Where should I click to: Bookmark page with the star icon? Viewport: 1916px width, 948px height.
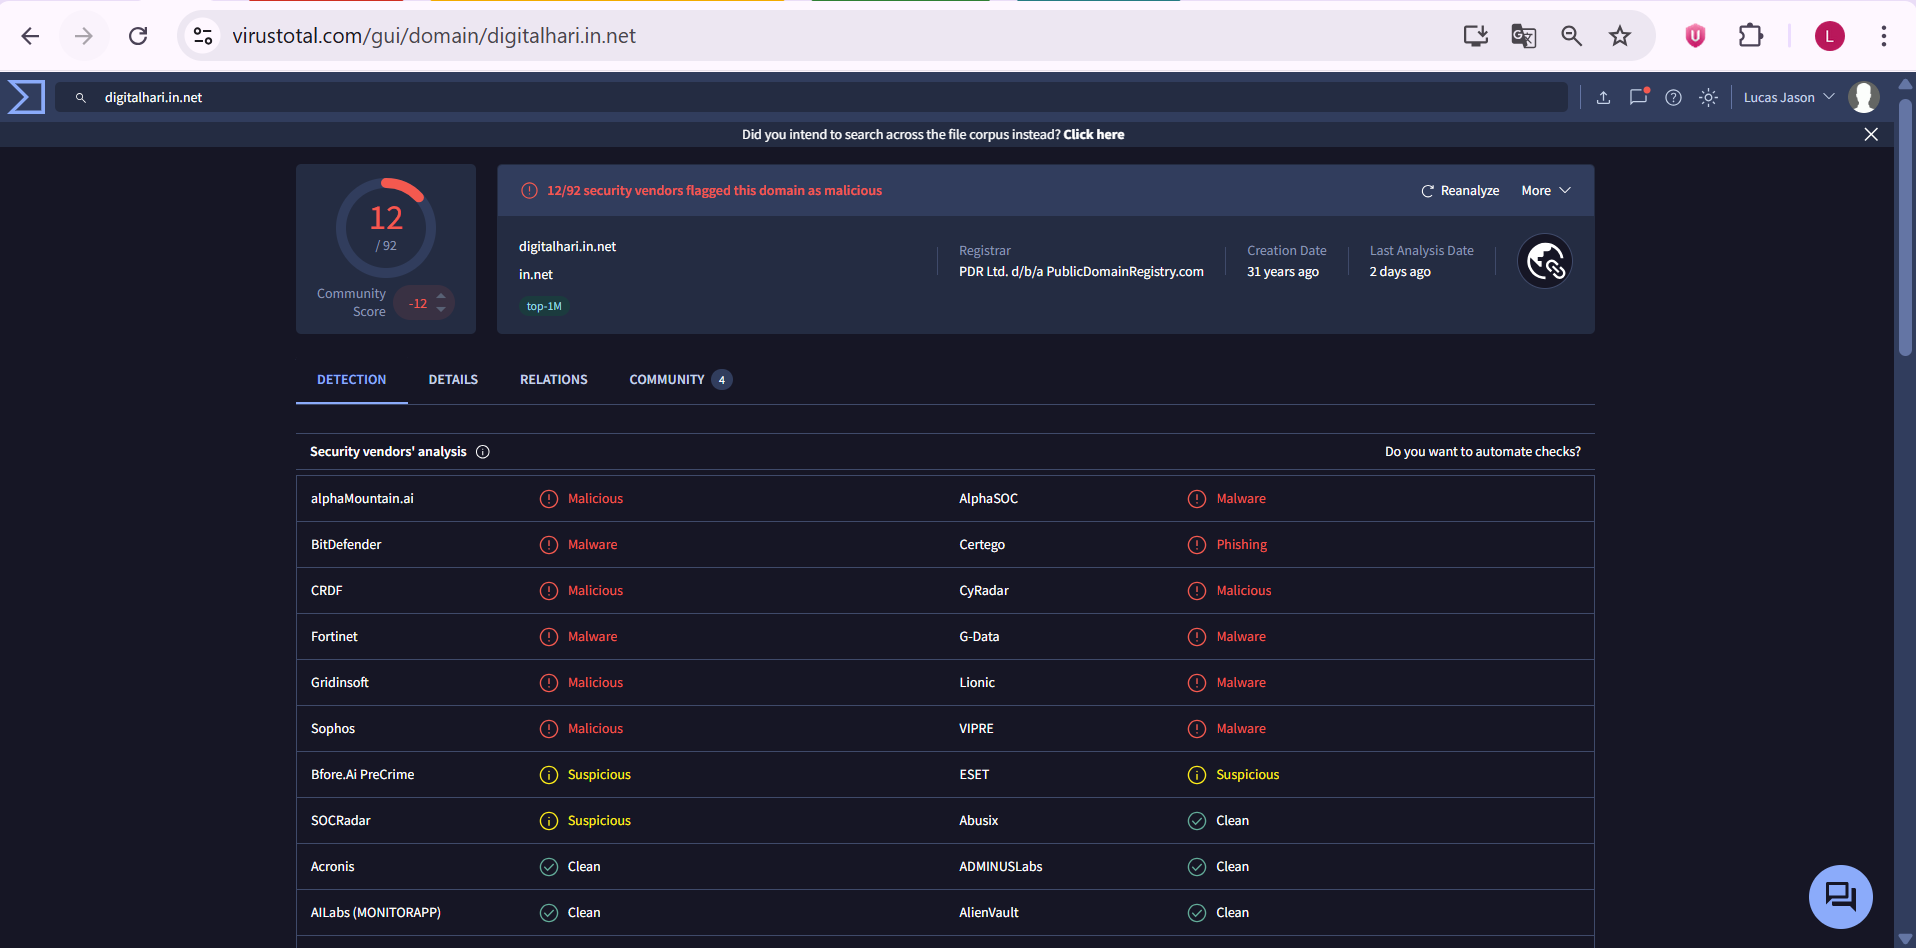[x=1619, y=36]
